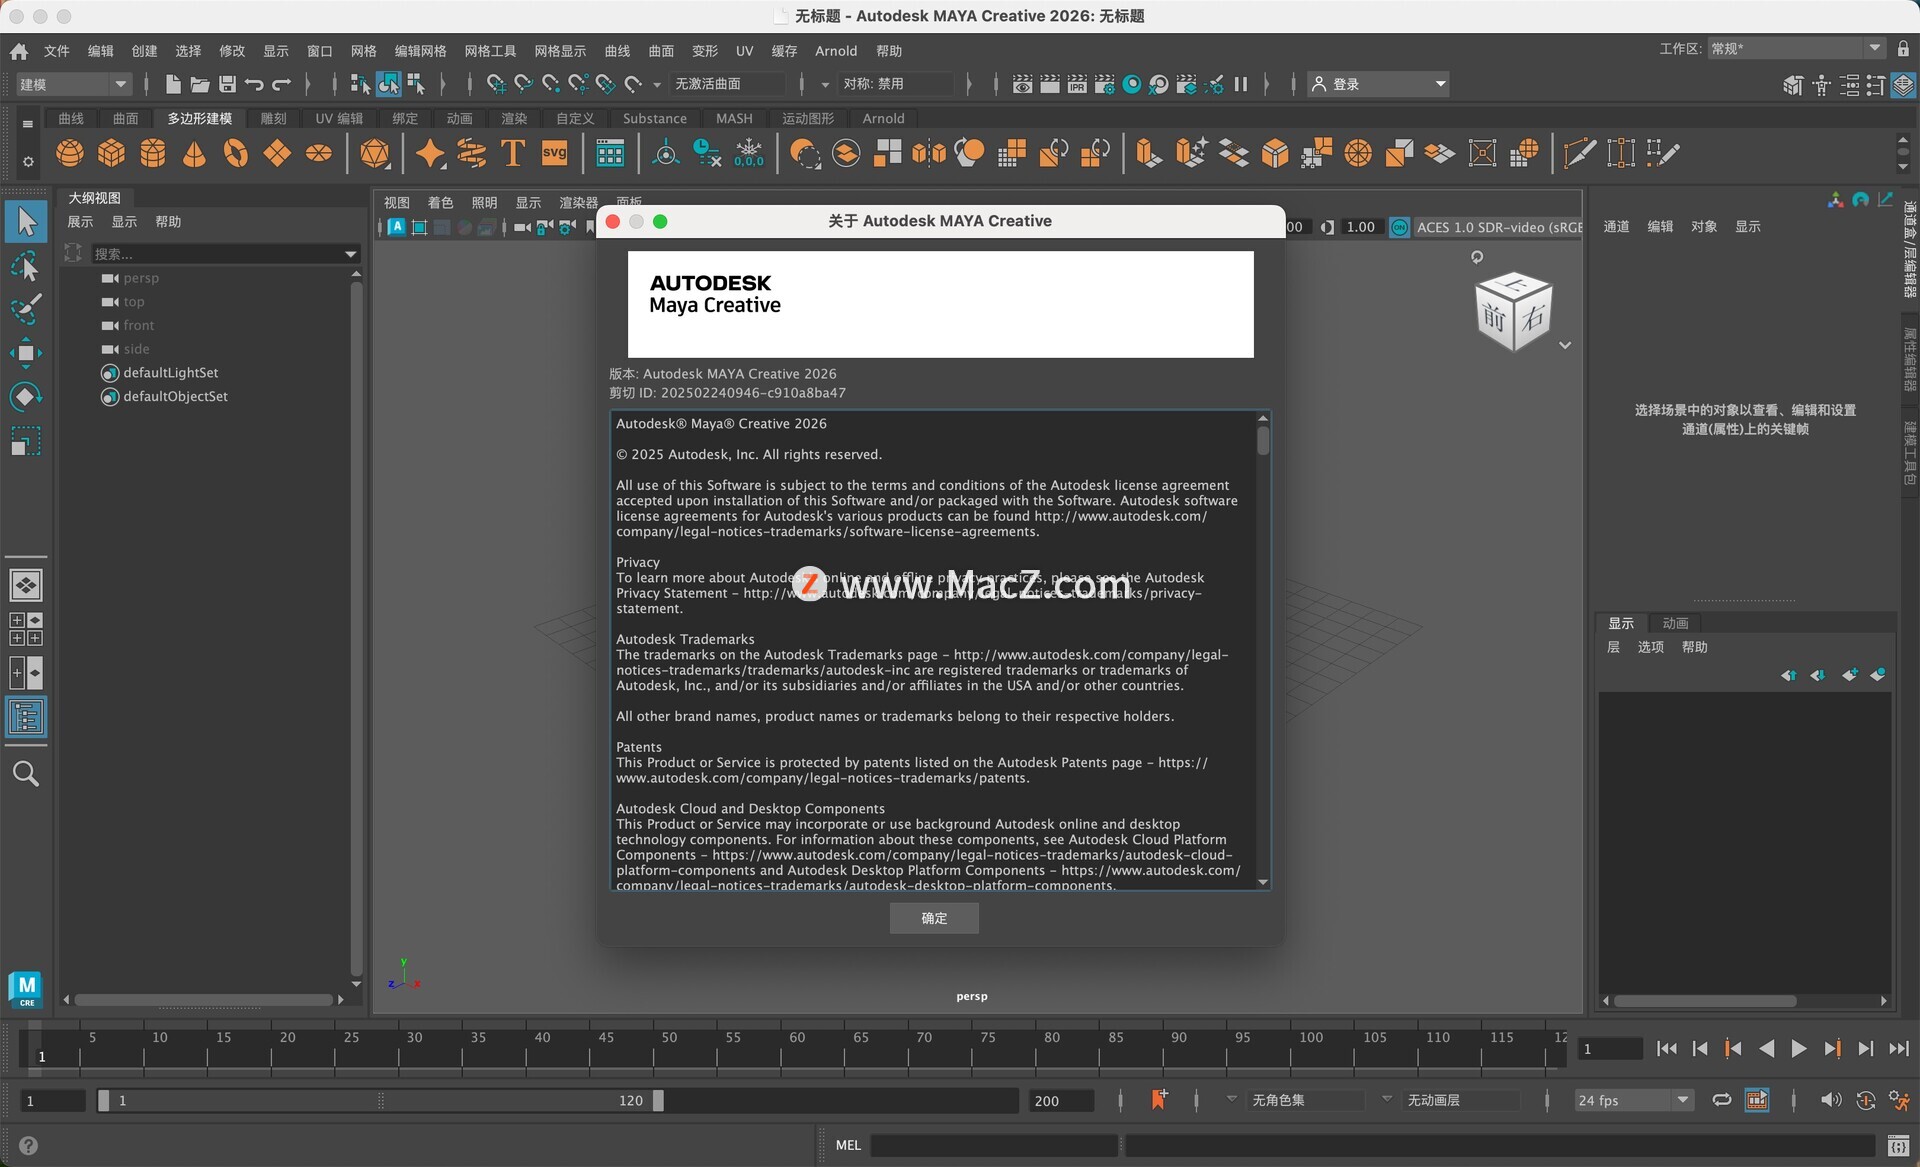
Task: Toggle MEL command language label
Action: (848, 1145)
